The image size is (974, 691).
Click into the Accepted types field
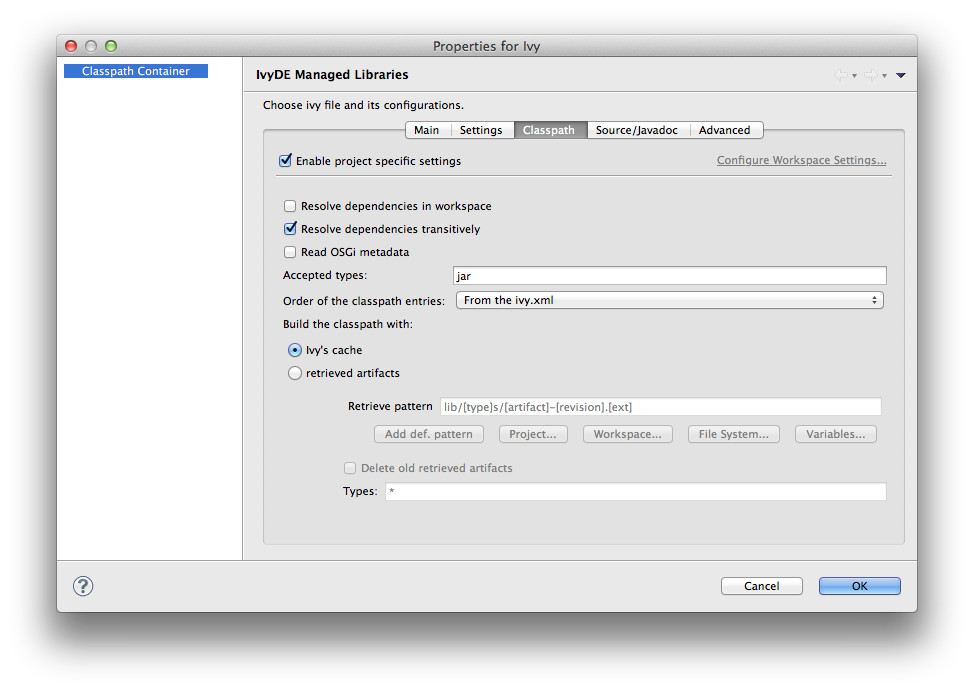tap(669, 276)
